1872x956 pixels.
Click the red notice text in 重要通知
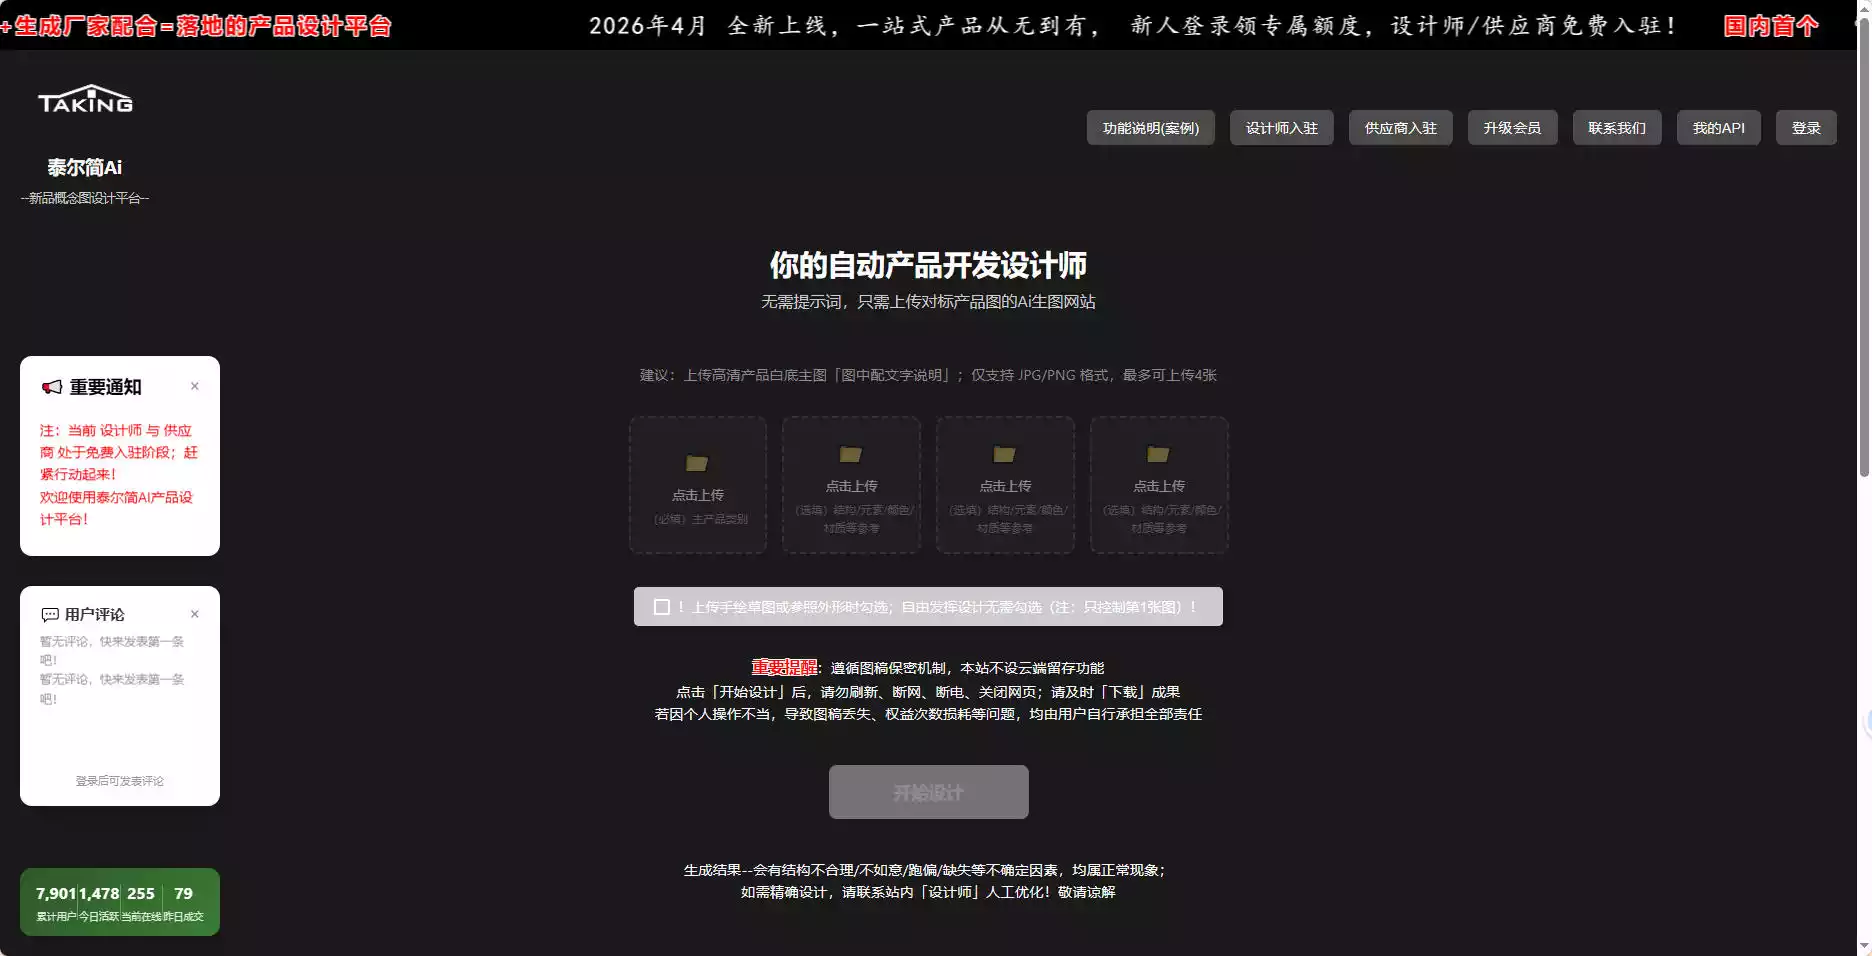[x=119, y=475]
